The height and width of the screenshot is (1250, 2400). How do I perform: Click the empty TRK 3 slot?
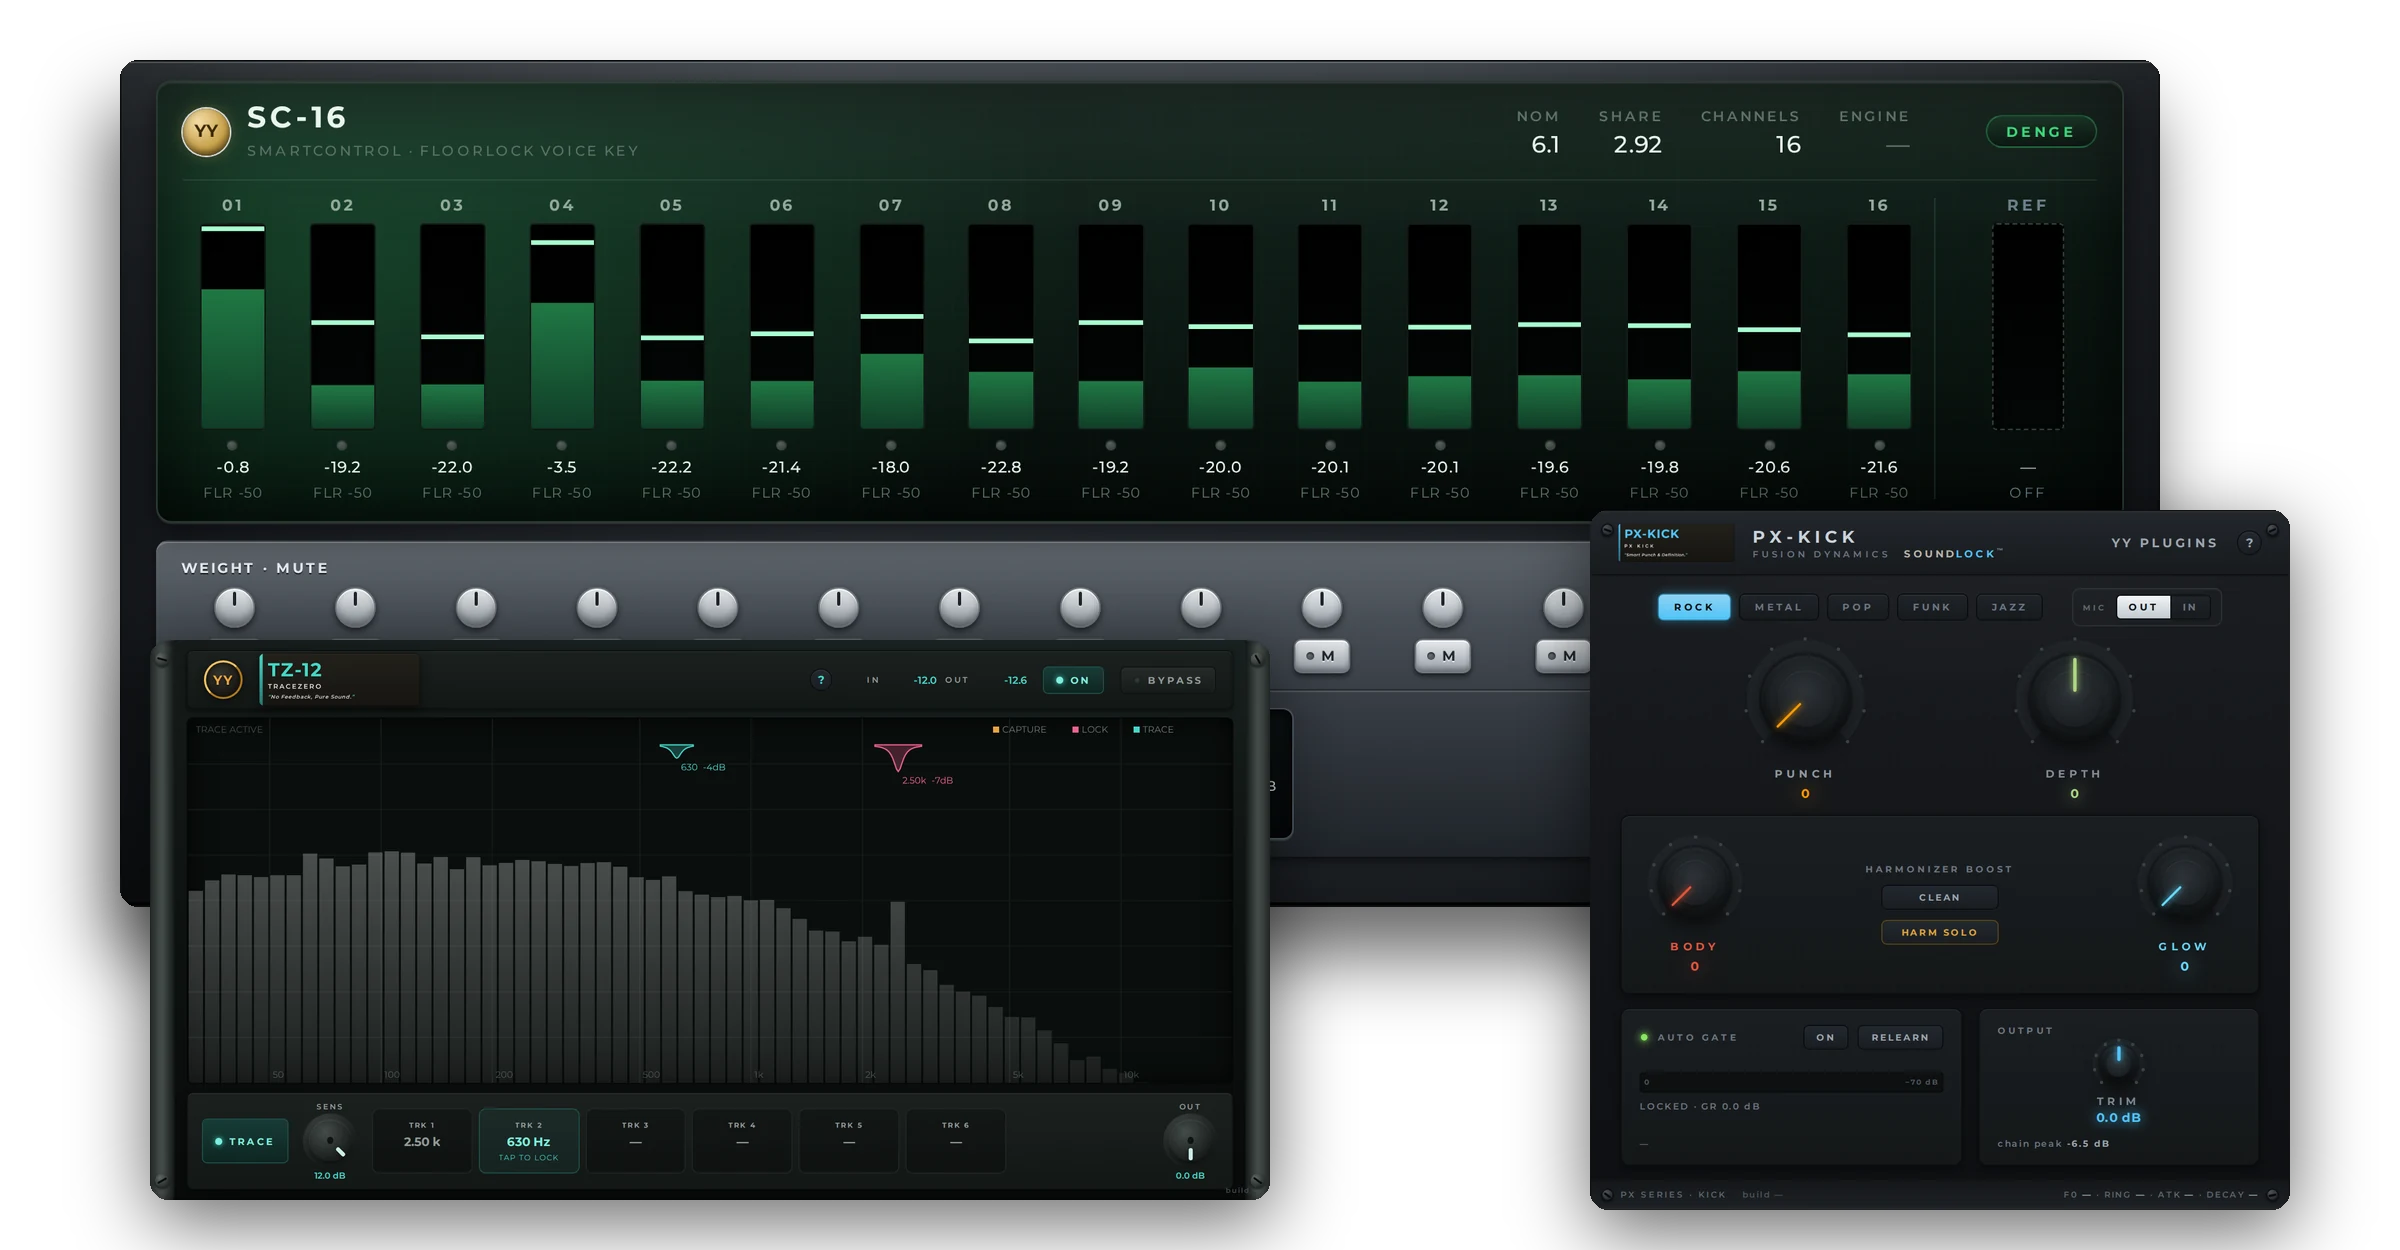(635, 1140)
